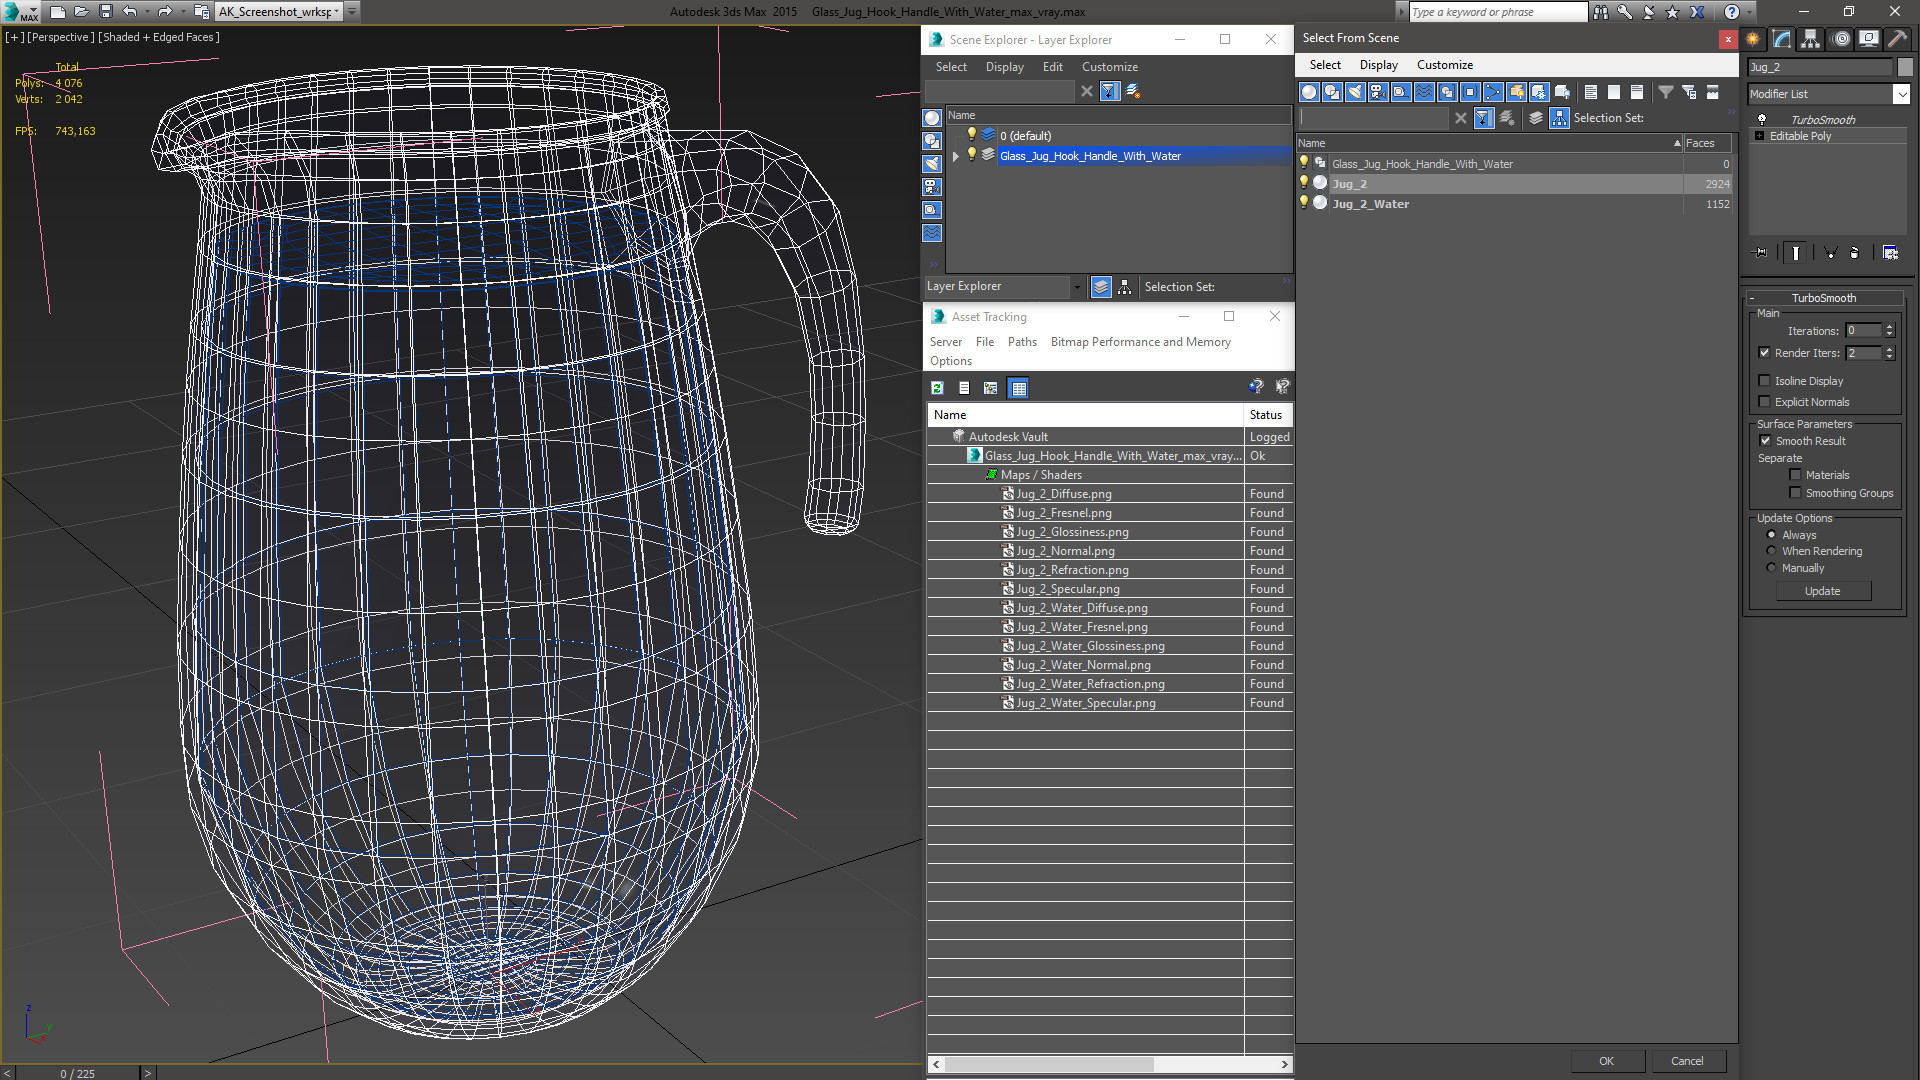Viewport: 1920px width, 1080px height.
Task: Open Display menu in Select From Scene
Action: click(x=1378, y=65)
